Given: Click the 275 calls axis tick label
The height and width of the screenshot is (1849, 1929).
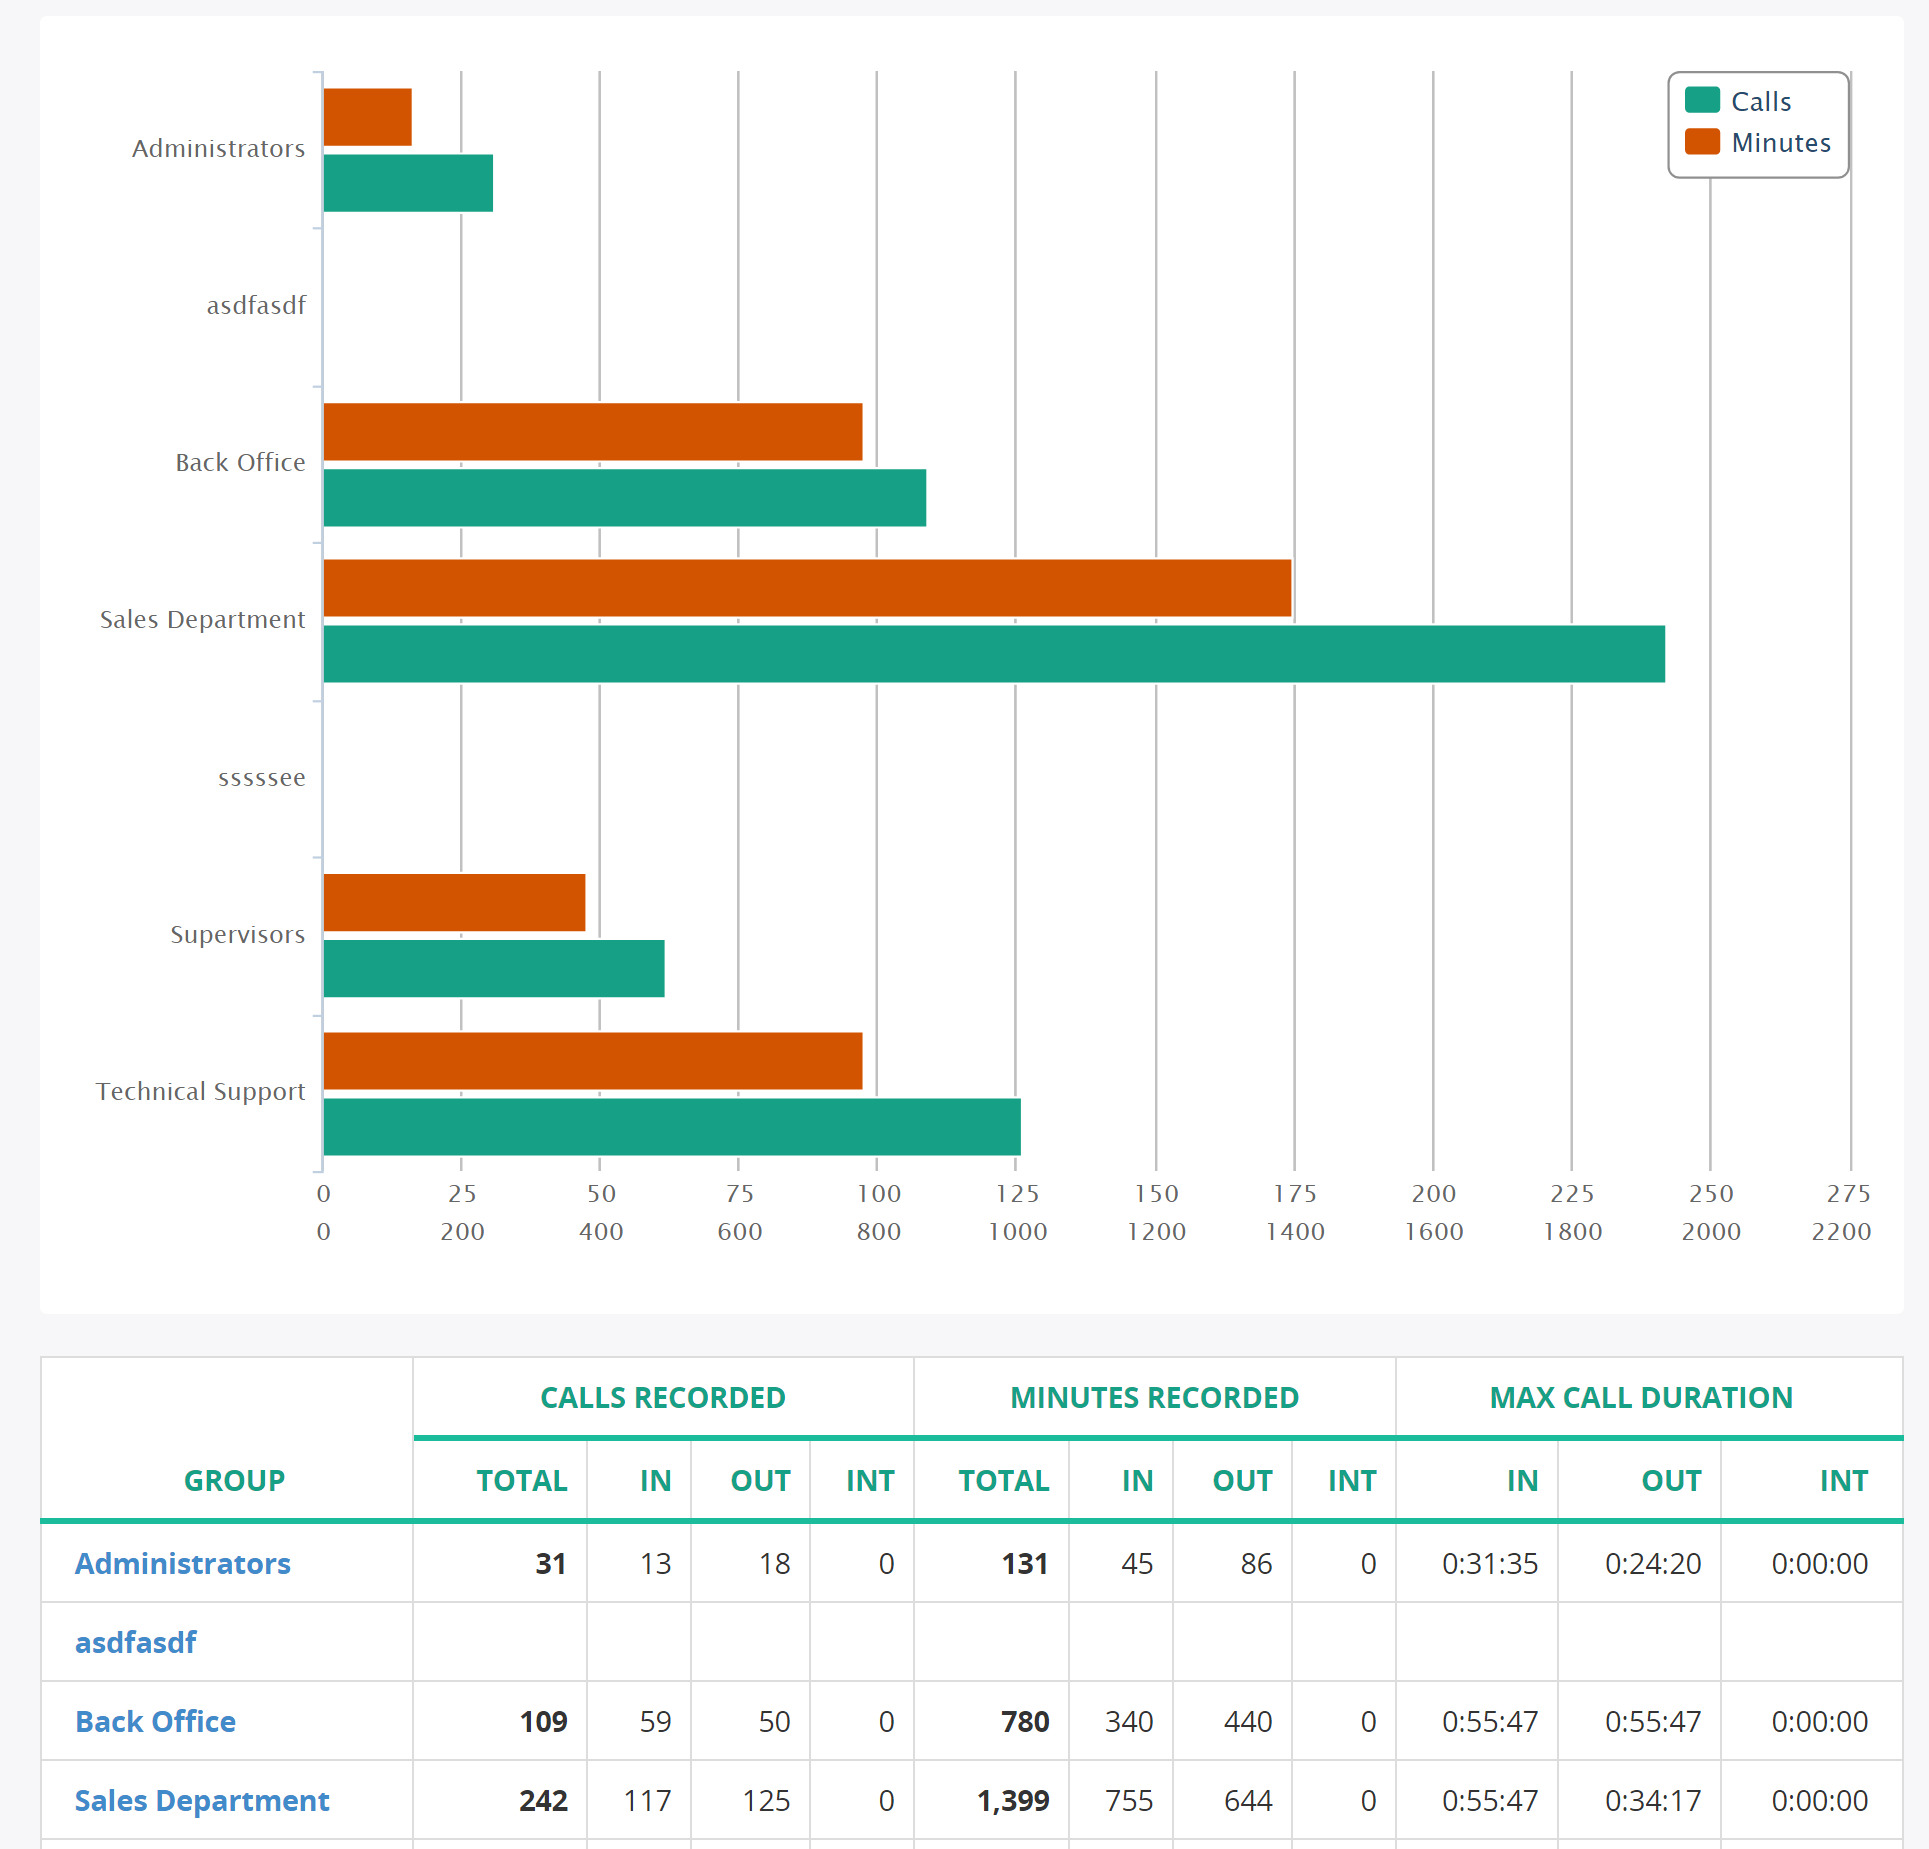Looking at the screenshot, I should [x=1848, y=1194].
